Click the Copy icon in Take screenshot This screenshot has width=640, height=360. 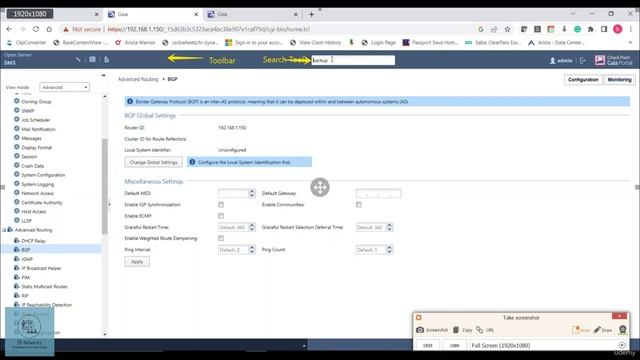point(456,329)
